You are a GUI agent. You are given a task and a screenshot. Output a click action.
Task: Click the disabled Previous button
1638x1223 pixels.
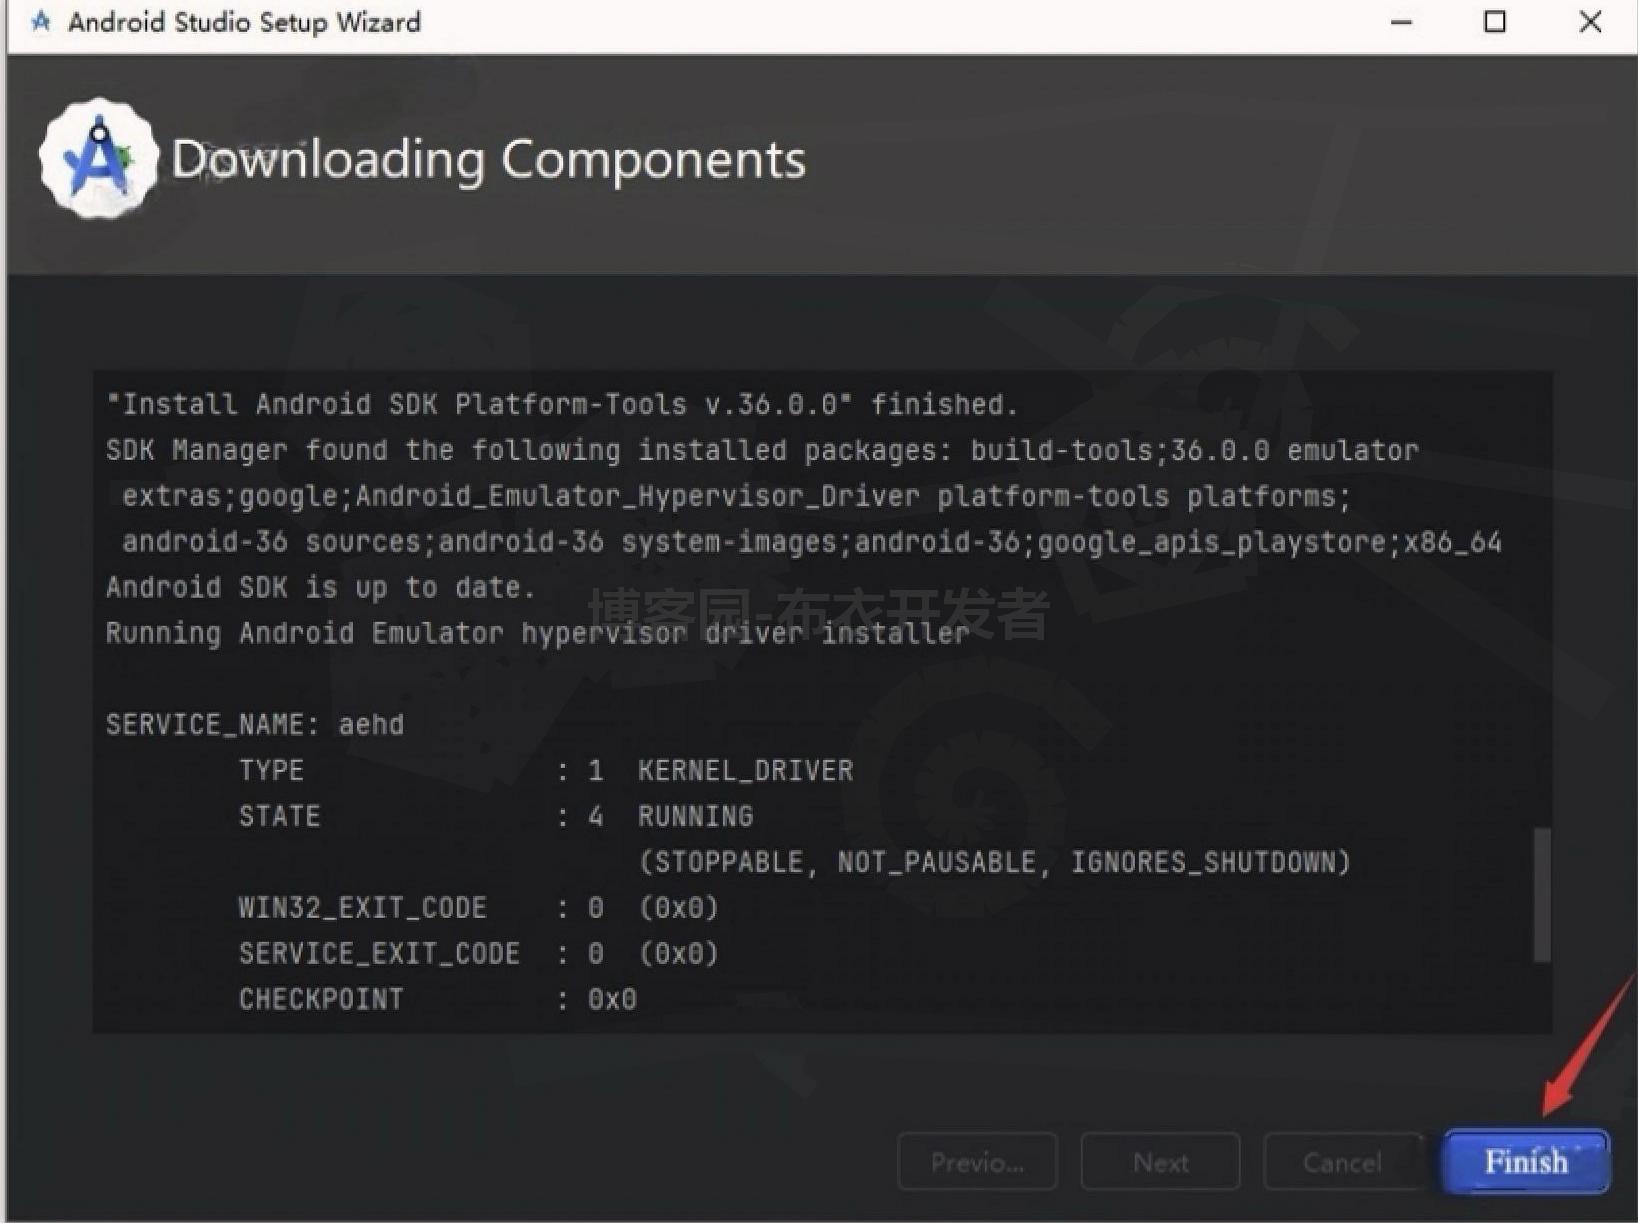click(977, 1162)
